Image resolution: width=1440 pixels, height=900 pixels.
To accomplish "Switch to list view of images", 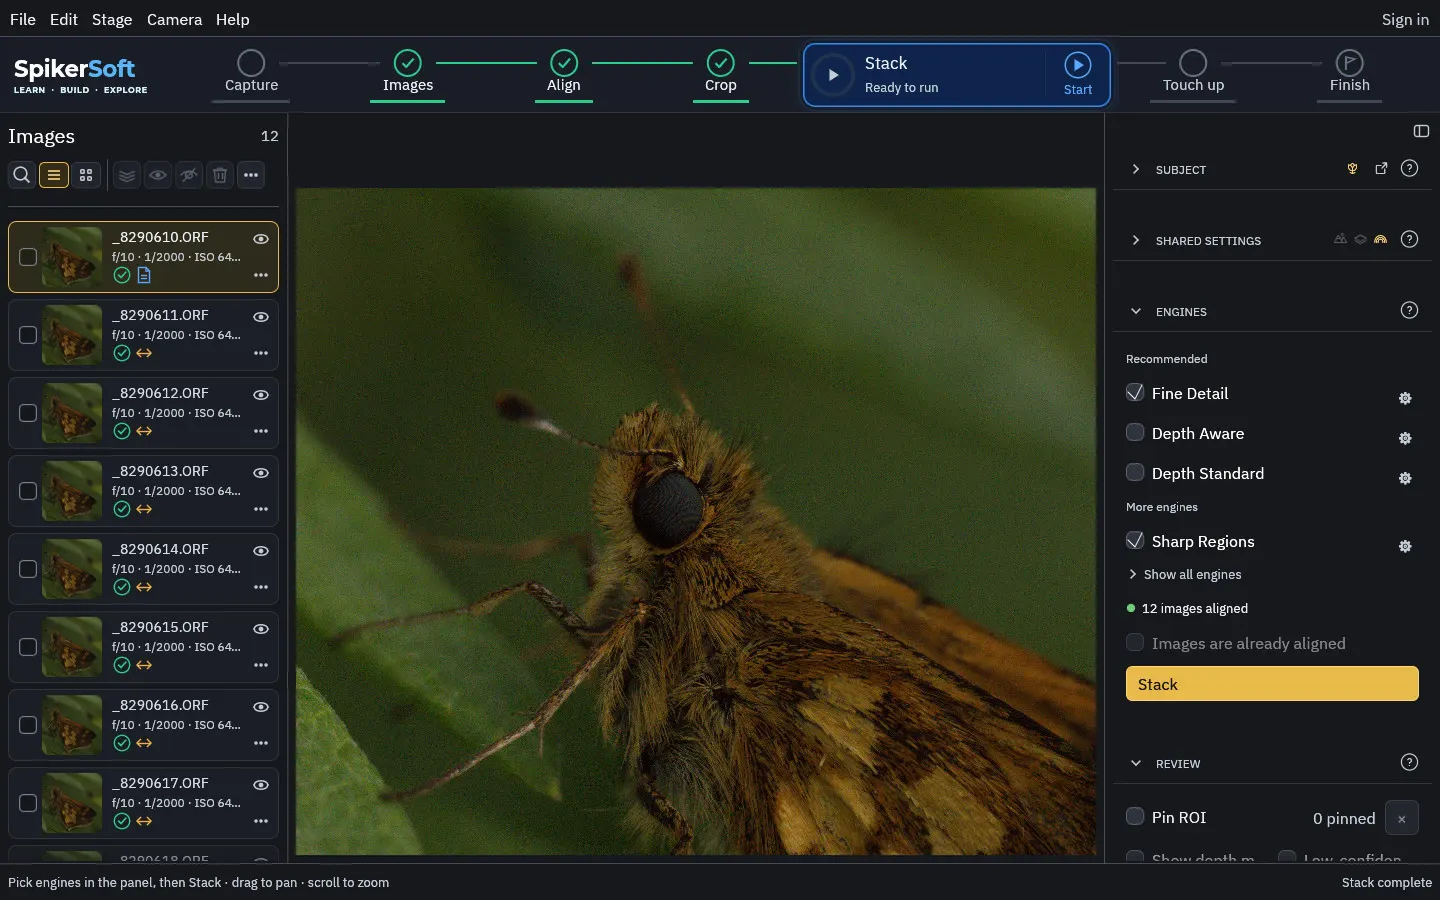I will [54, 175].
